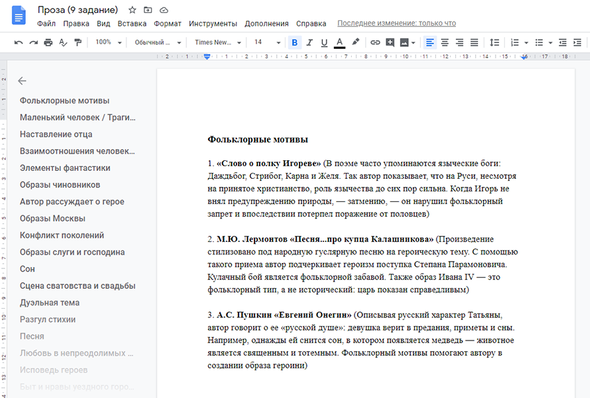Run spell check icon
This screenshot has height=398, width=590.
63,43
